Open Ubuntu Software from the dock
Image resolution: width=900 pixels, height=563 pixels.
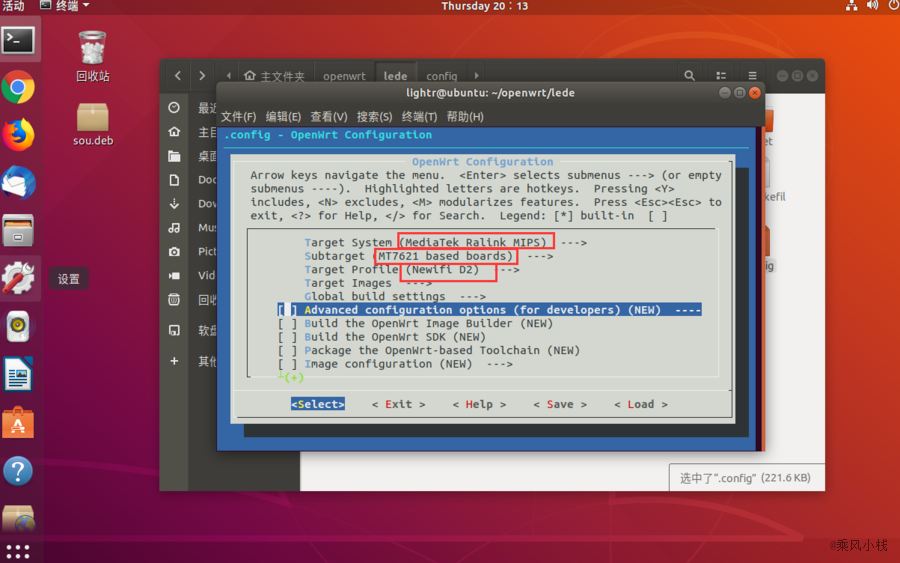click(x=18, y=423)
